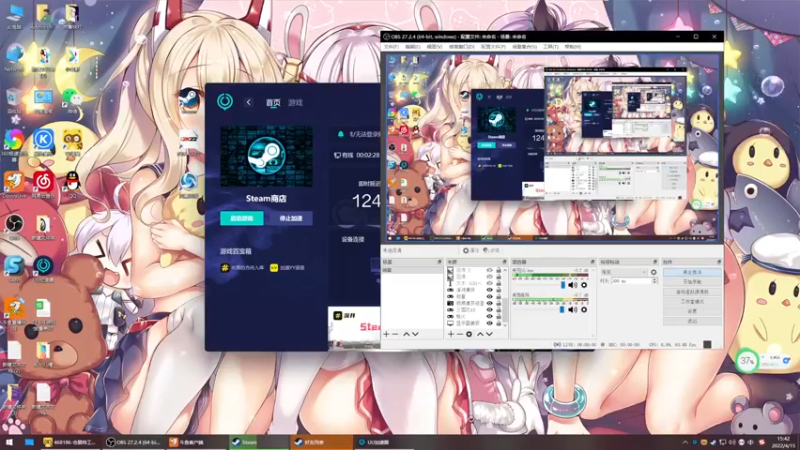
Task: Open the 文件 menu in OBS
Action: click(391, 46)
